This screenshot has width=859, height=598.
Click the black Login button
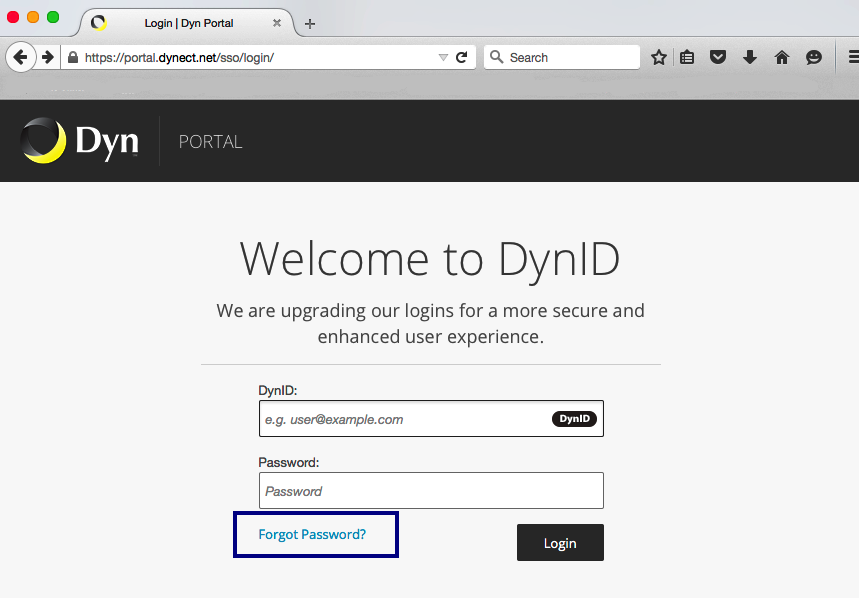[560, 543]
